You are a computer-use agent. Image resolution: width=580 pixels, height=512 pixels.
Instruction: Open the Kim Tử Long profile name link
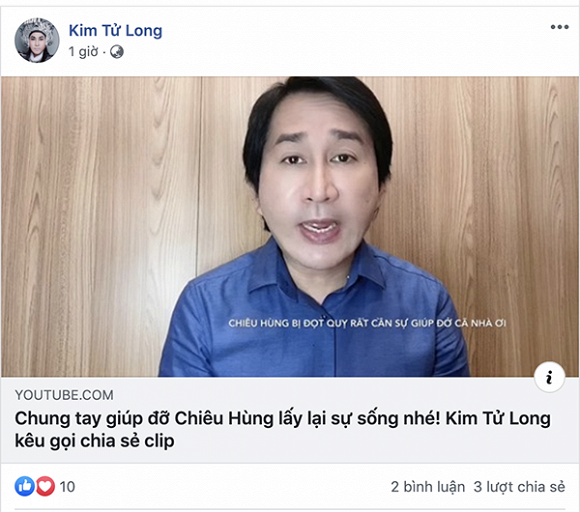(x=115, y=30)
